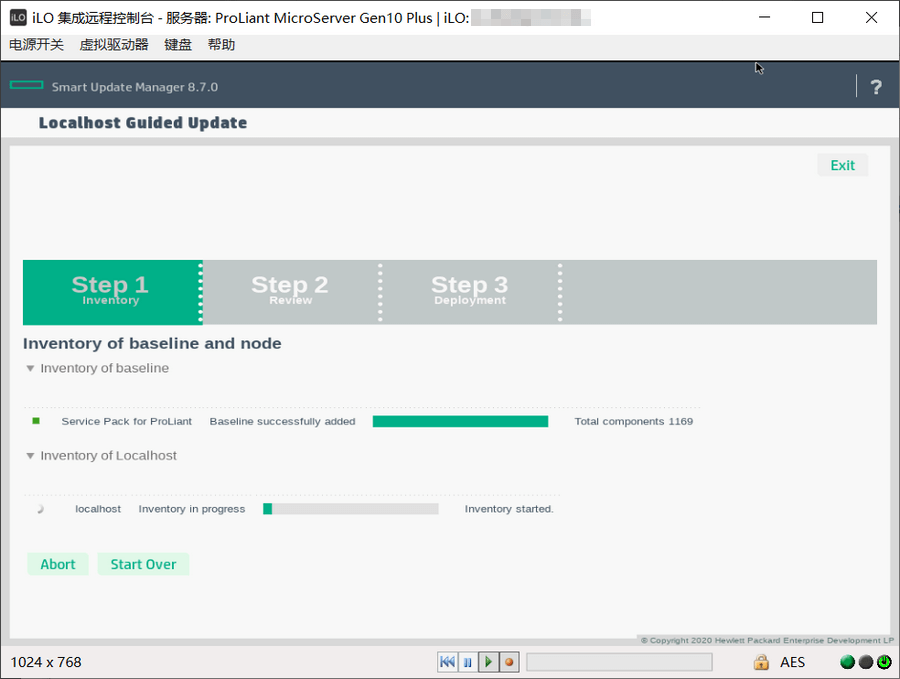
Task: Pause the console playback
Action: (467, 662)
